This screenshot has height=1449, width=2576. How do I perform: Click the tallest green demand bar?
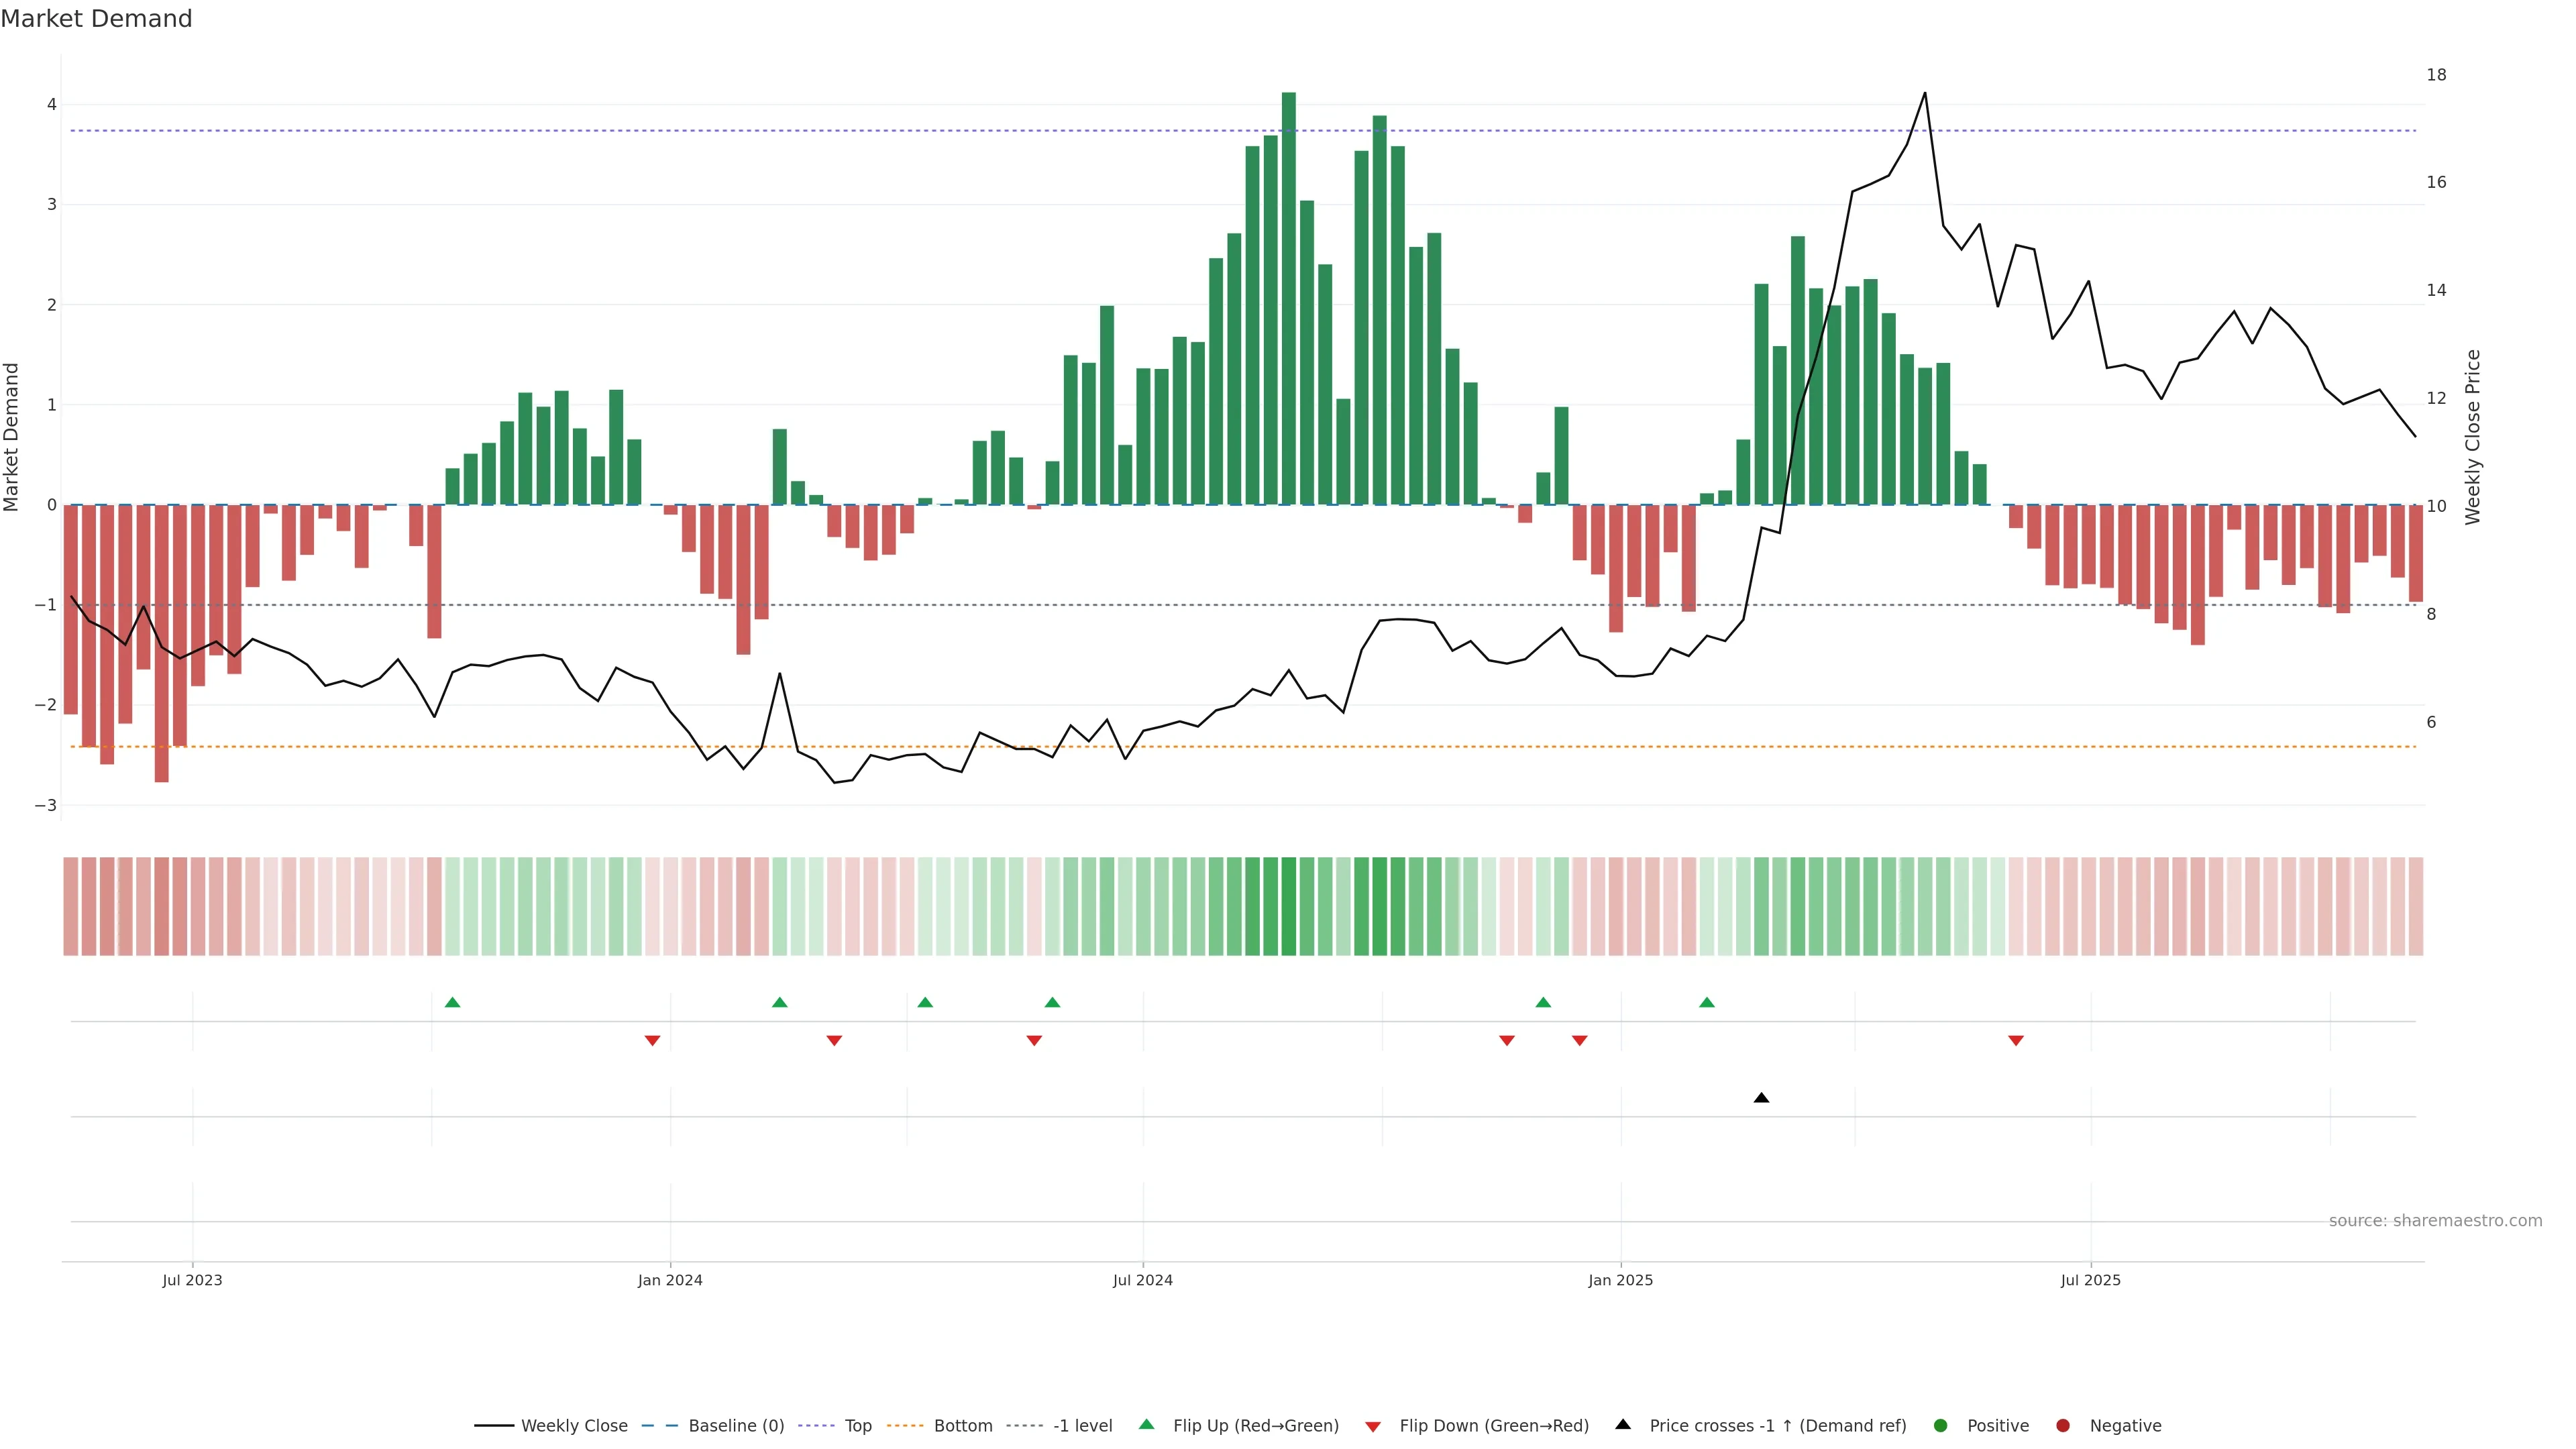(x=1289, y=300)
